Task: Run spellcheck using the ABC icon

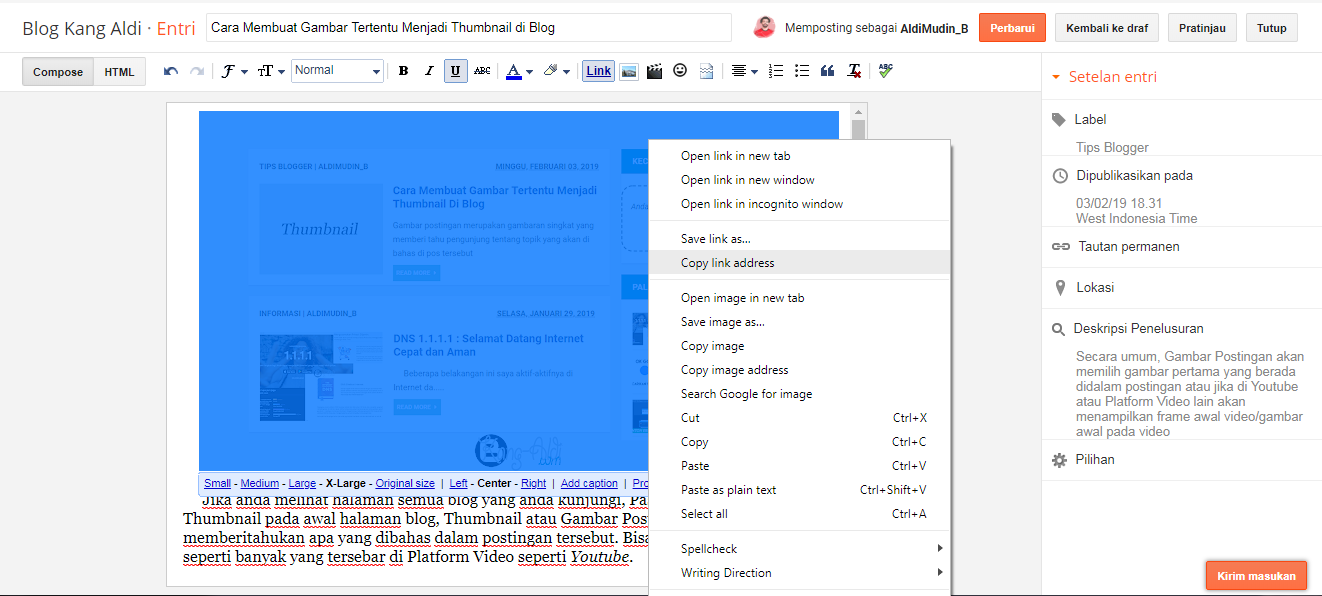Action: [x=884, y=71]
